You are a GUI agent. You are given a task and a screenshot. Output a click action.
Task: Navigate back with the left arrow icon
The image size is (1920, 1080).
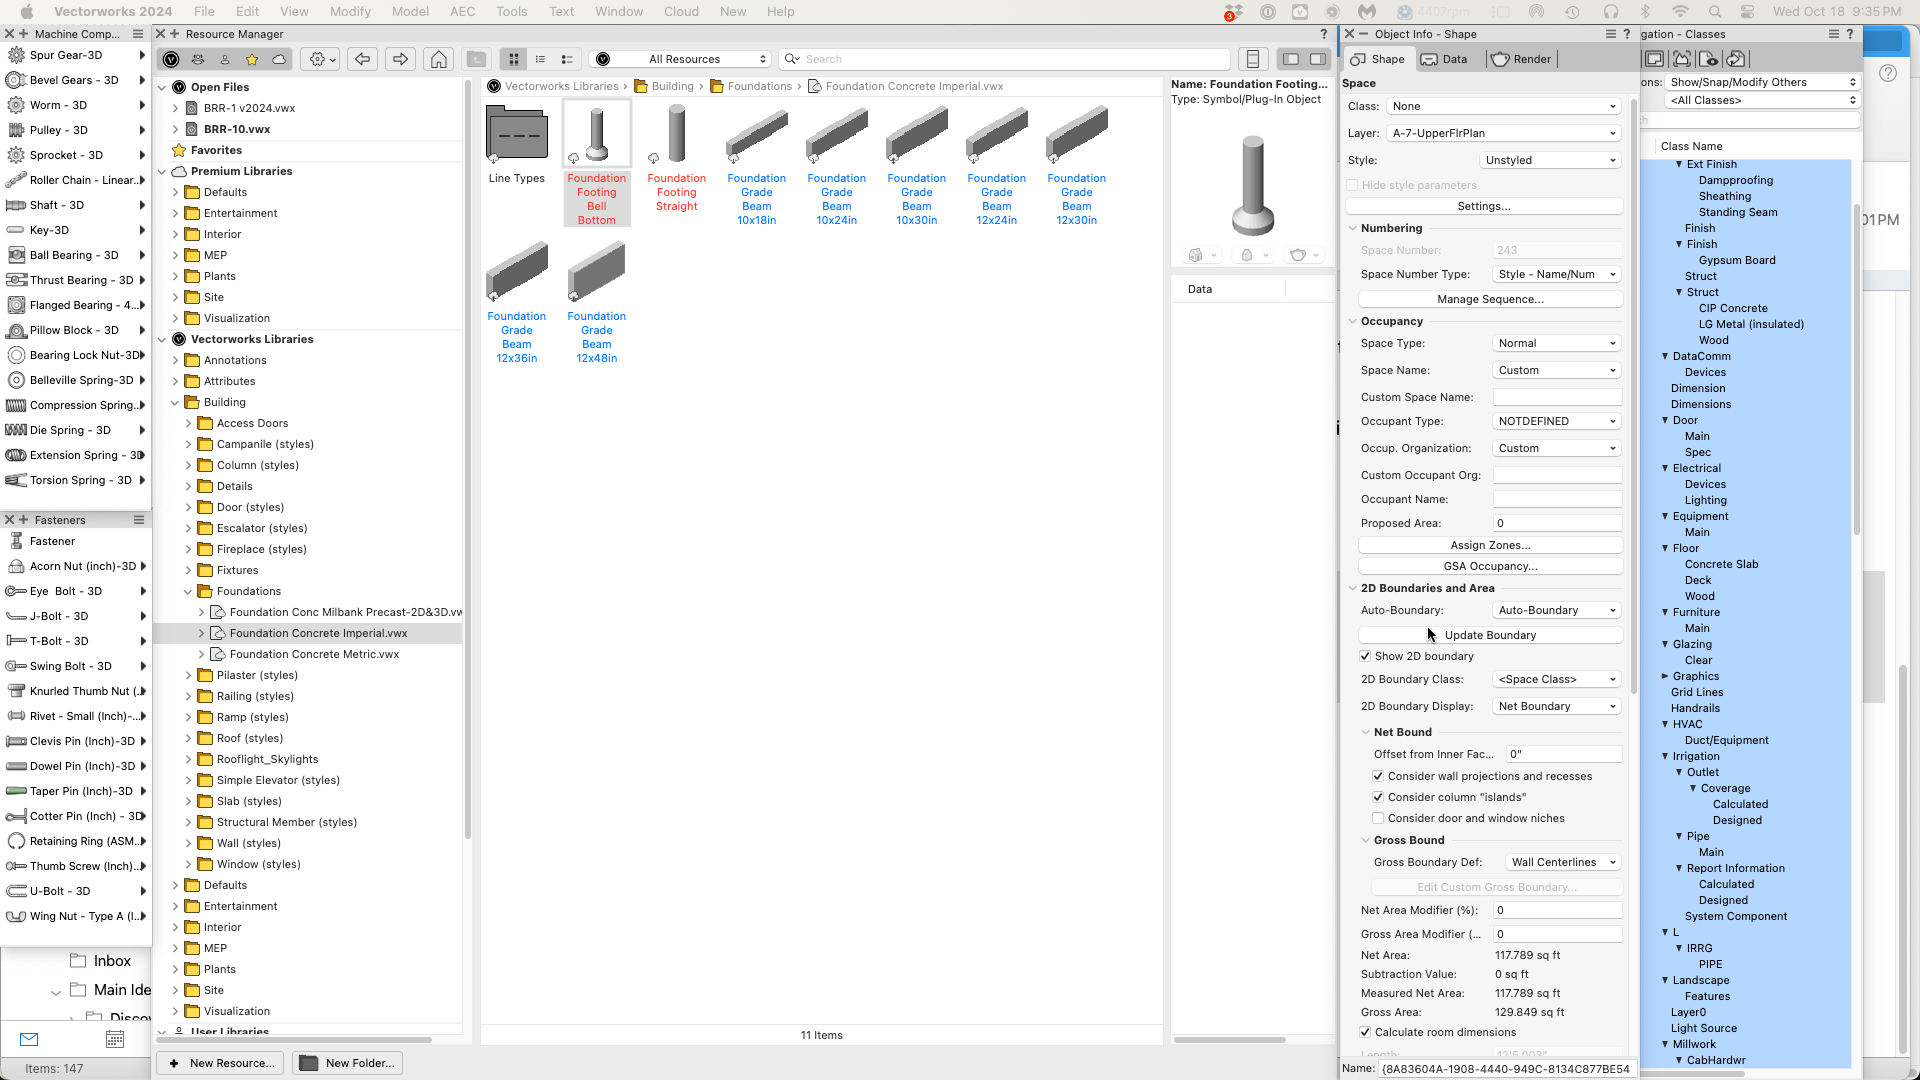362,59
